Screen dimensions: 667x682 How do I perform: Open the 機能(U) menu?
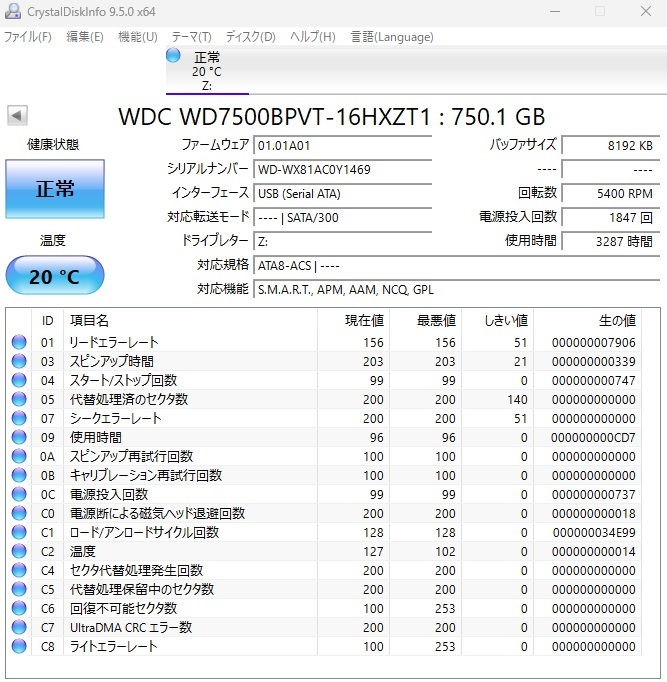click(x=138, y=37)
